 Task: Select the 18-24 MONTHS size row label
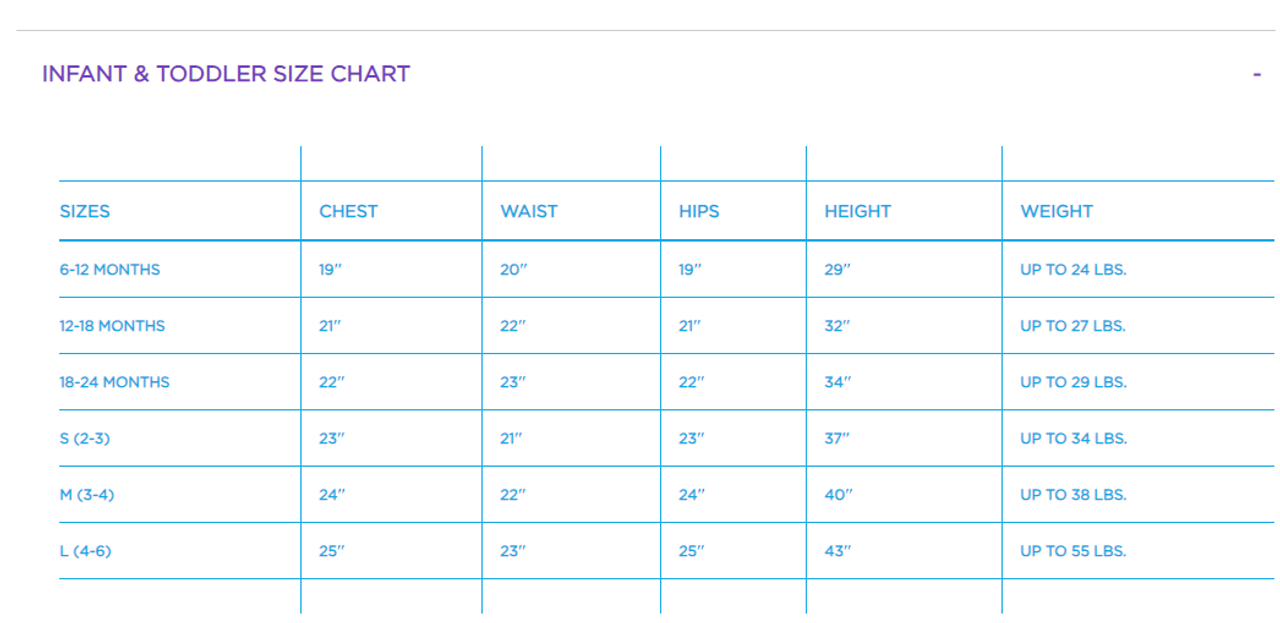click(x=114, y=382)
